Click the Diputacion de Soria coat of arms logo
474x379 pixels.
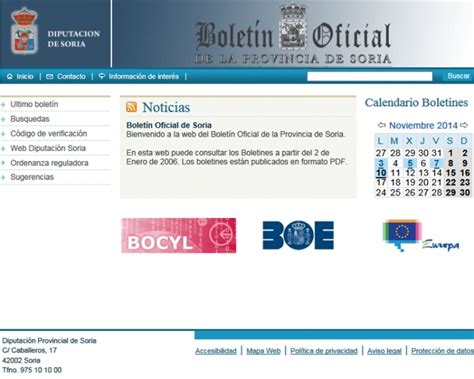(24, 31)
